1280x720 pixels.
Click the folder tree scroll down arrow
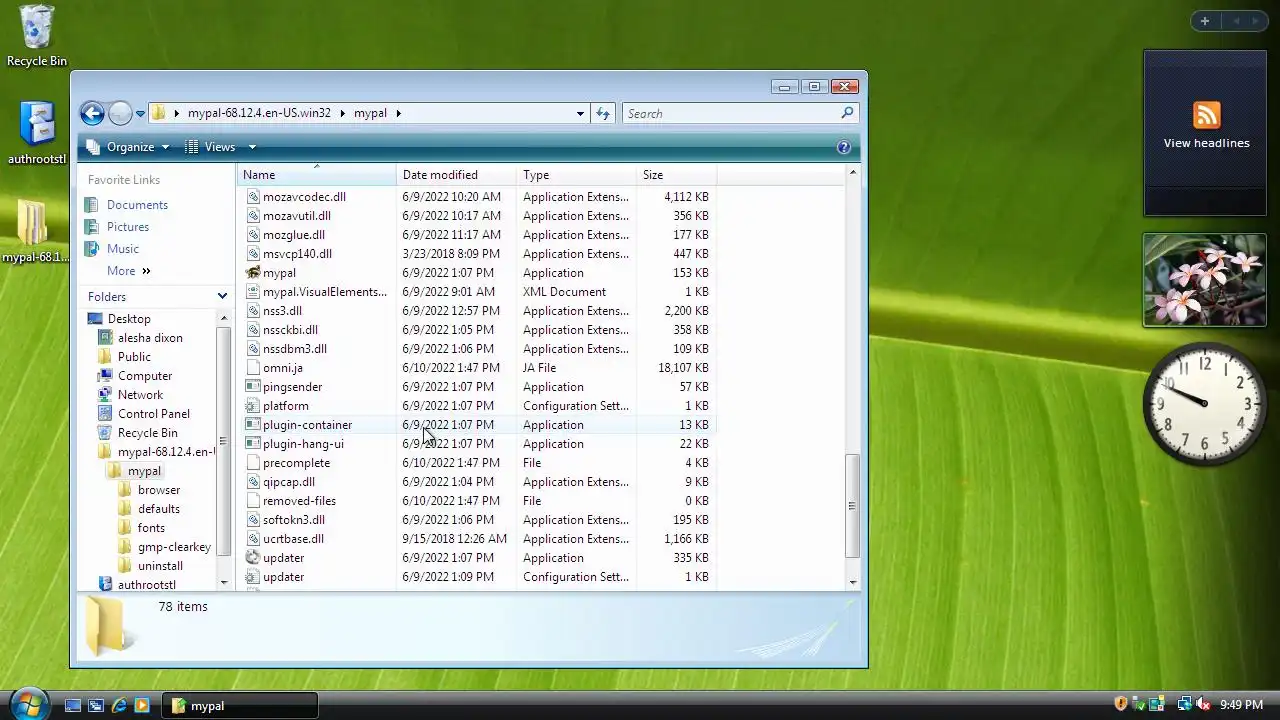(223, 582)
